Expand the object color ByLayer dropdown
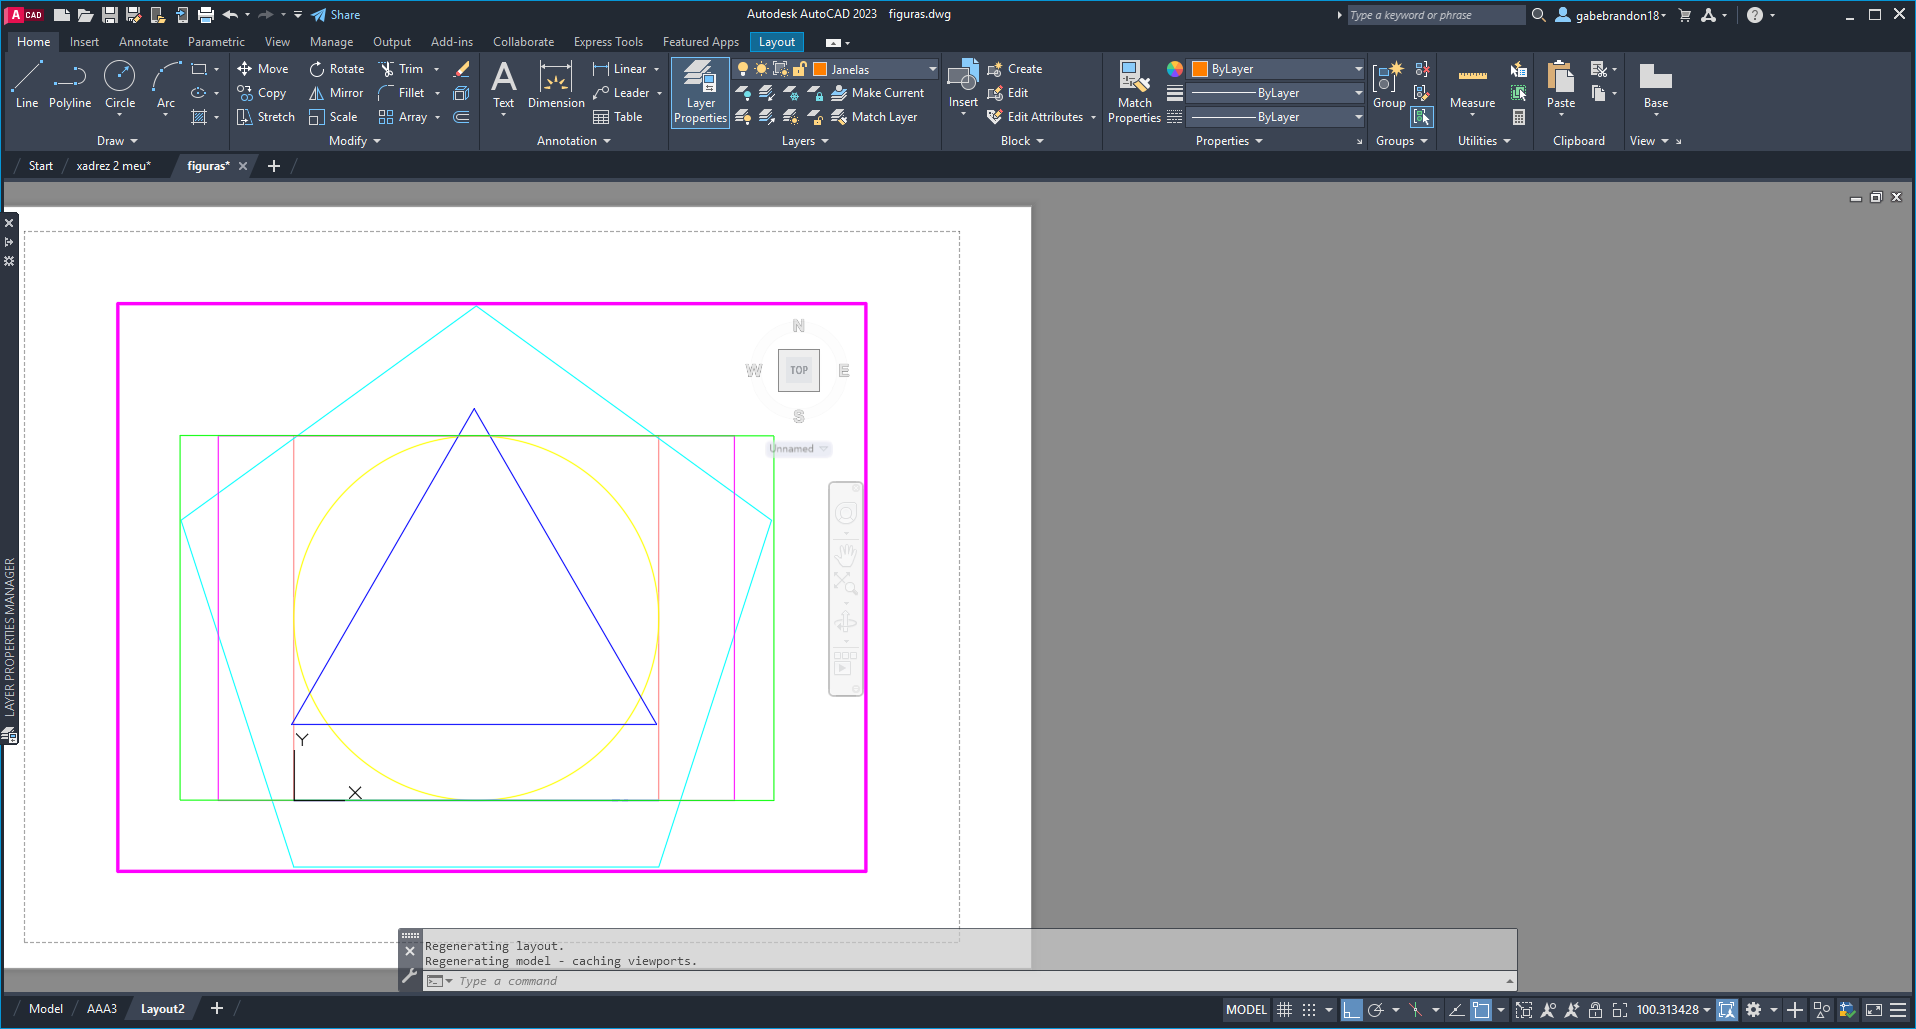The image size is (1916, 1029). (1358, 68)
